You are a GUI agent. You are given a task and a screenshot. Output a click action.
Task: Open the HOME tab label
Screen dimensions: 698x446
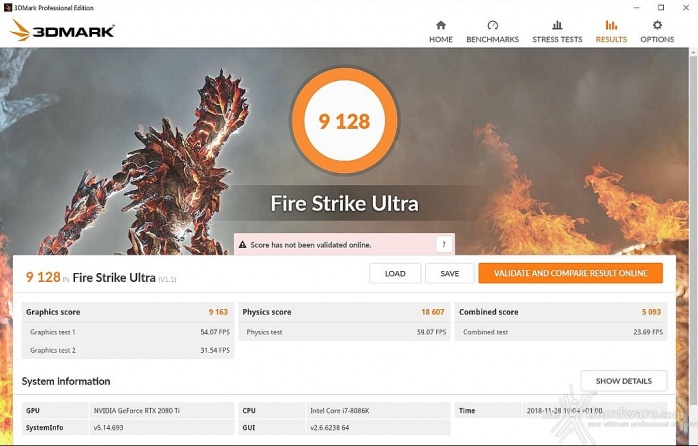point(441,39)
